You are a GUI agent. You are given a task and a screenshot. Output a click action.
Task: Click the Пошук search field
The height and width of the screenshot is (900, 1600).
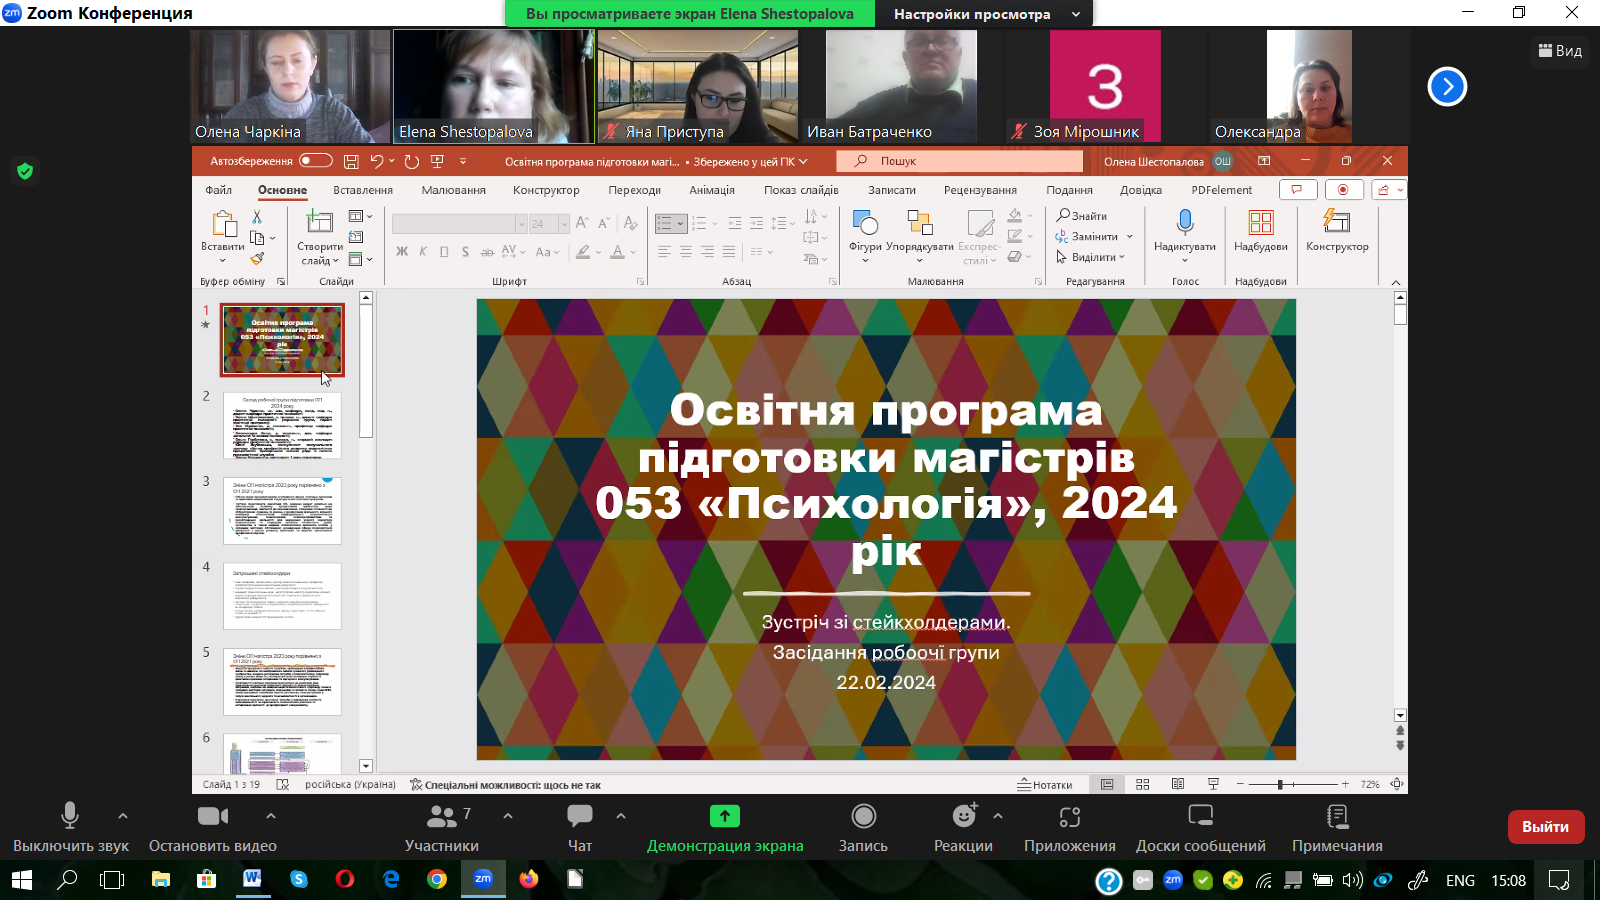point(959,161)
